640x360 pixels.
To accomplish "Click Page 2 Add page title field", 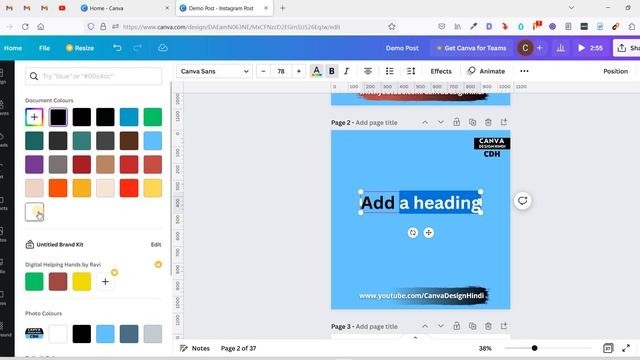I will (376, 122).
